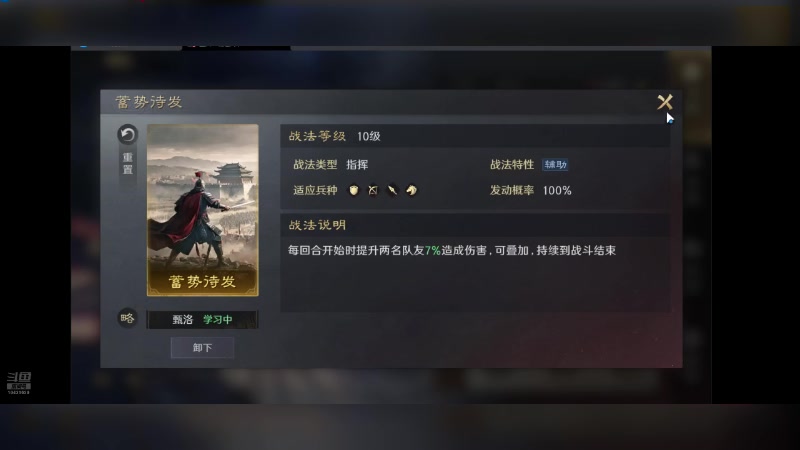
Task: Click the green 7% value in description
Action: [433, 251]
